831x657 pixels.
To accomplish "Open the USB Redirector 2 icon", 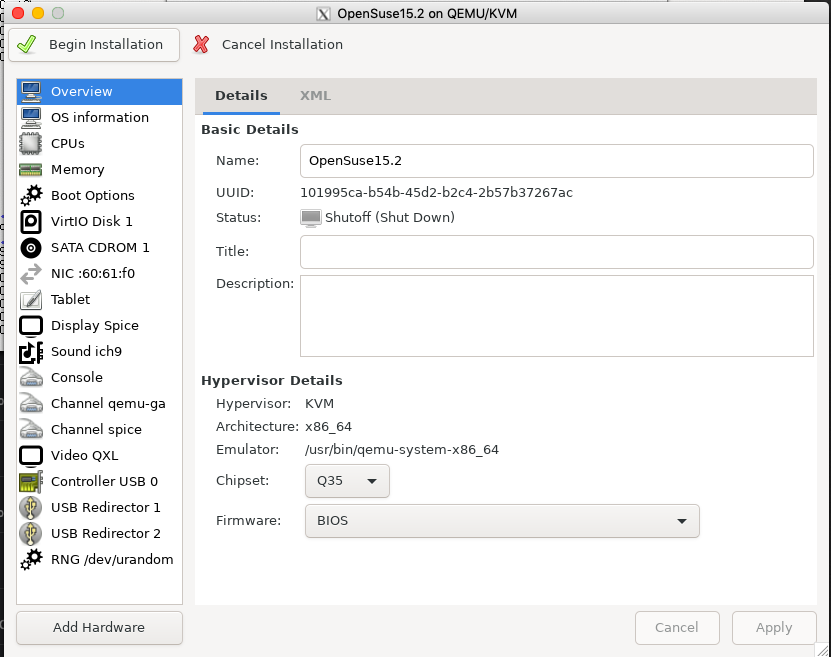I will tap(31, 533).
